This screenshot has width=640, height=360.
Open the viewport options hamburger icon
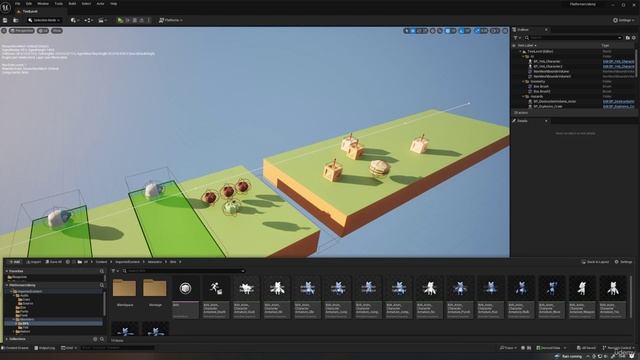click(x=4, y=31)
